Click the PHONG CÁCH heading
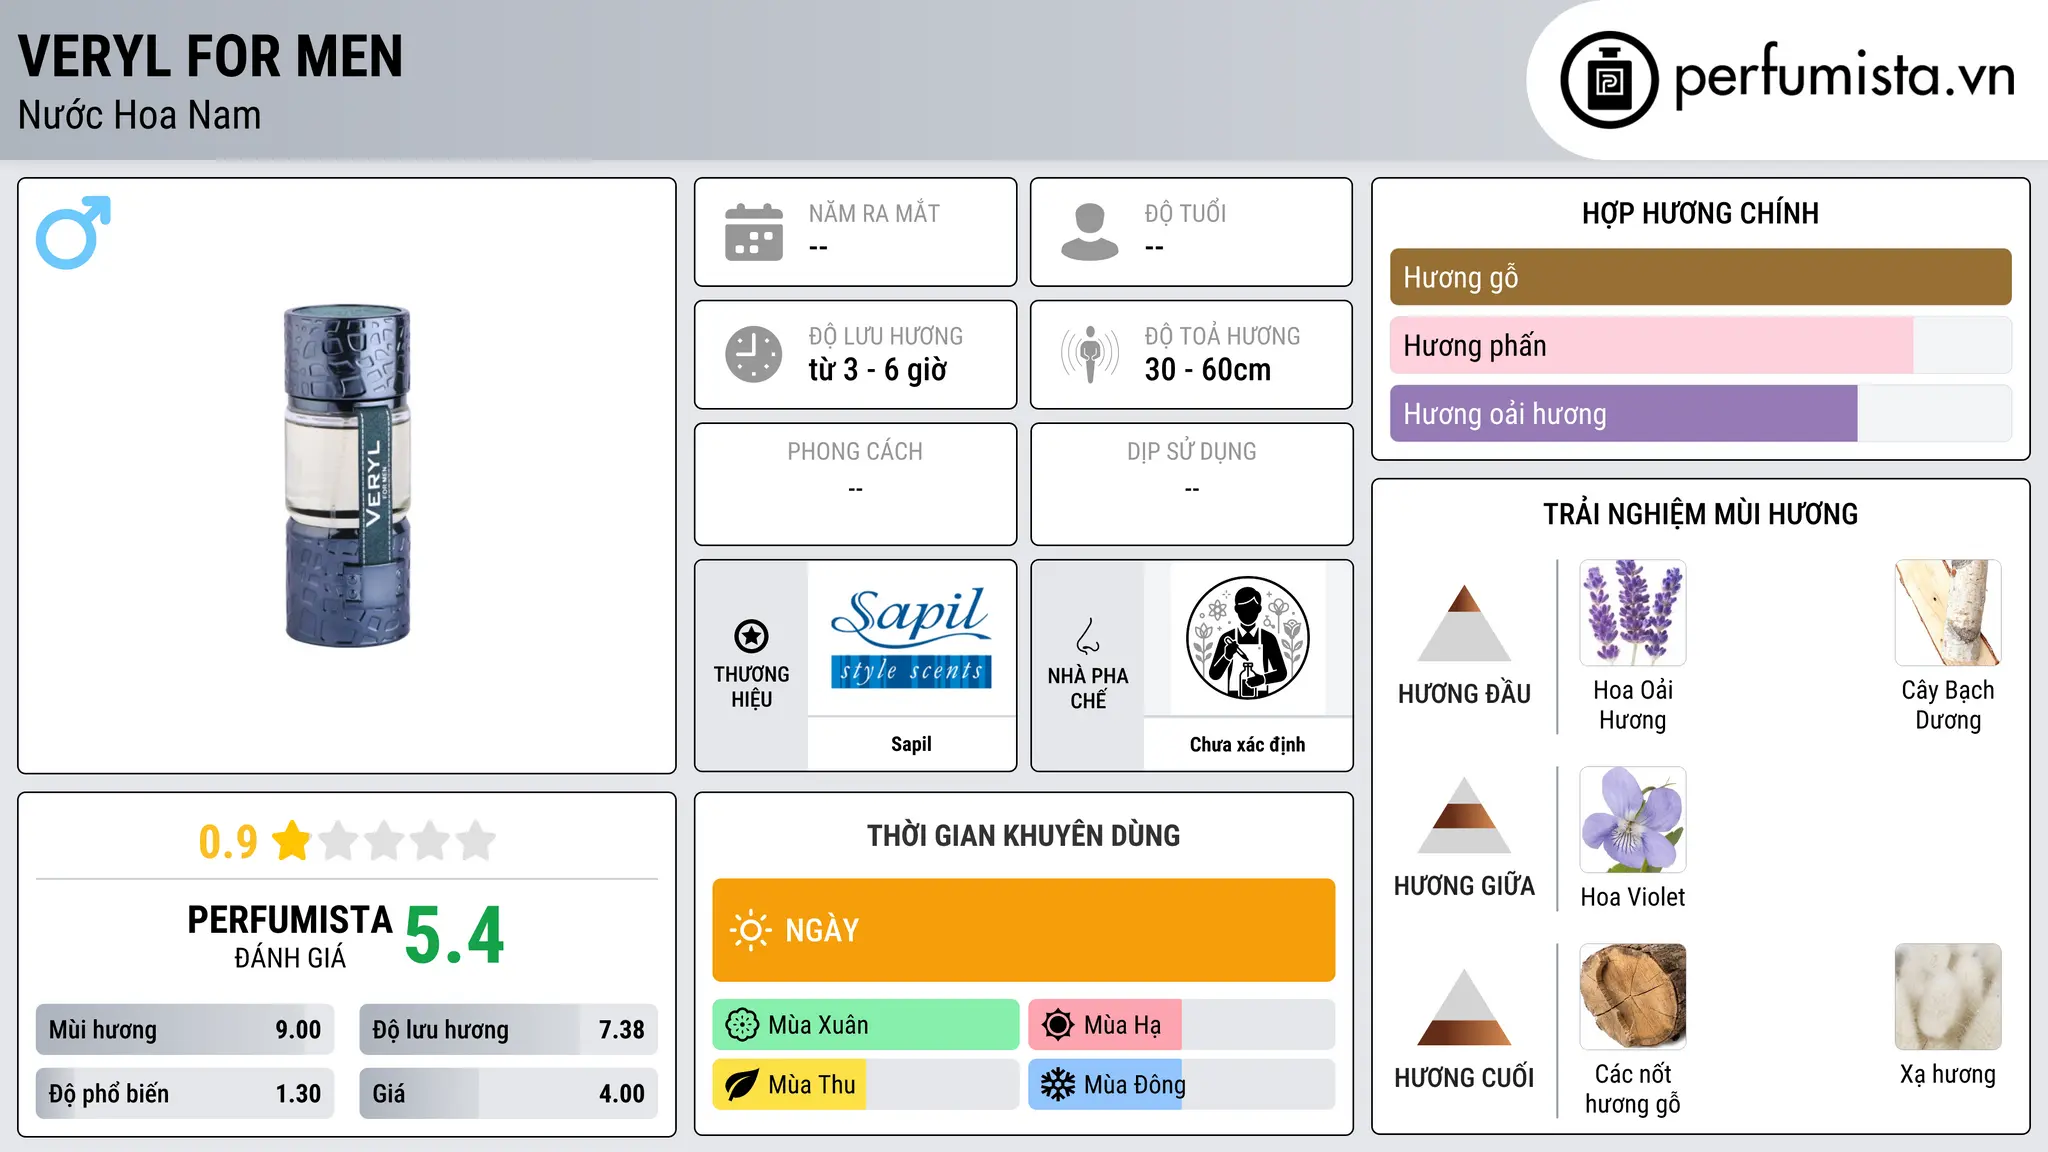The width and height of the screenshot is (2048, 1152). (x=855, y=452)
